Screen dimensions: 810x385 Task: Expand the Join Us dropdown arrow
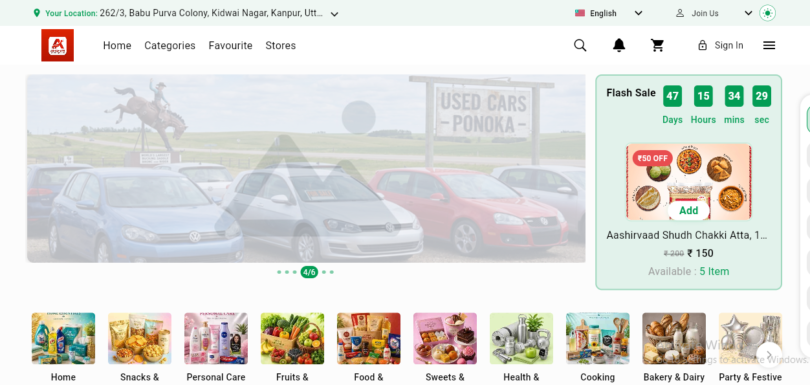pos(748,13)
